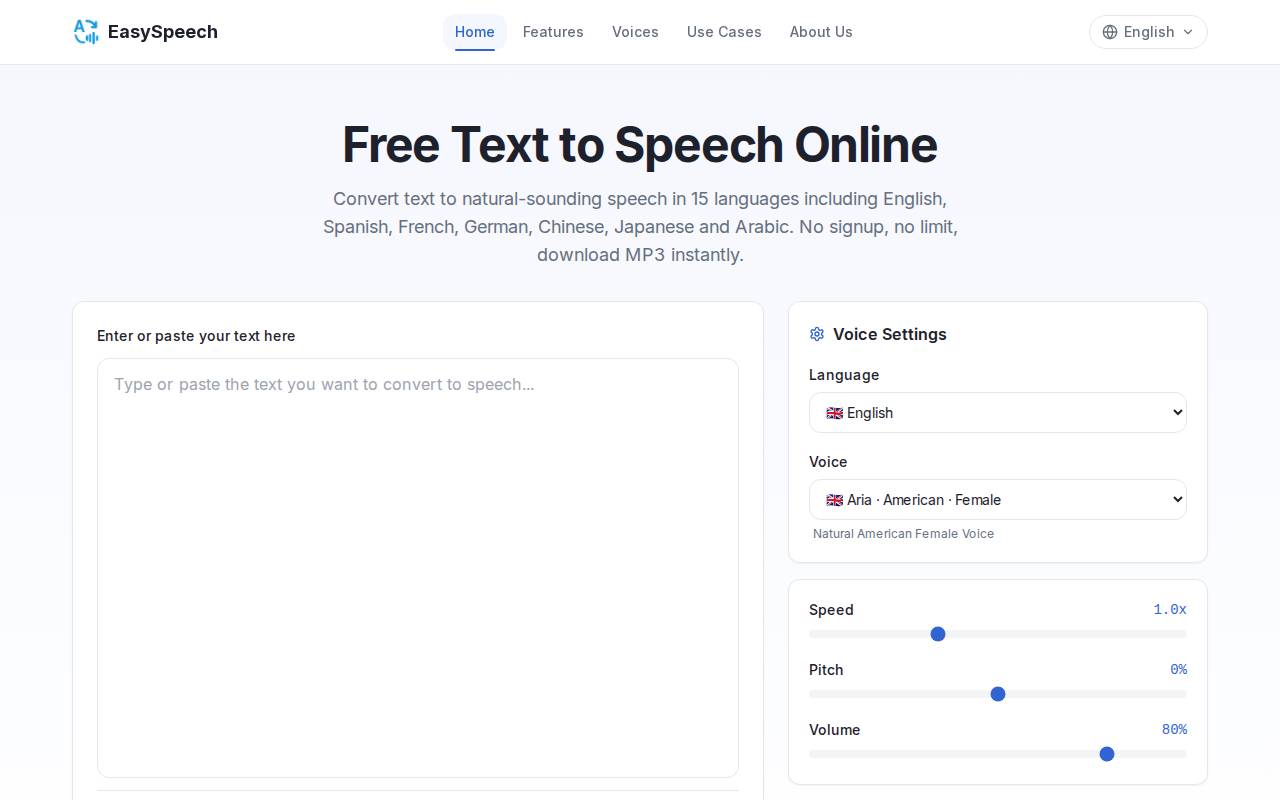Open the Features menu item

pos(553,32)
